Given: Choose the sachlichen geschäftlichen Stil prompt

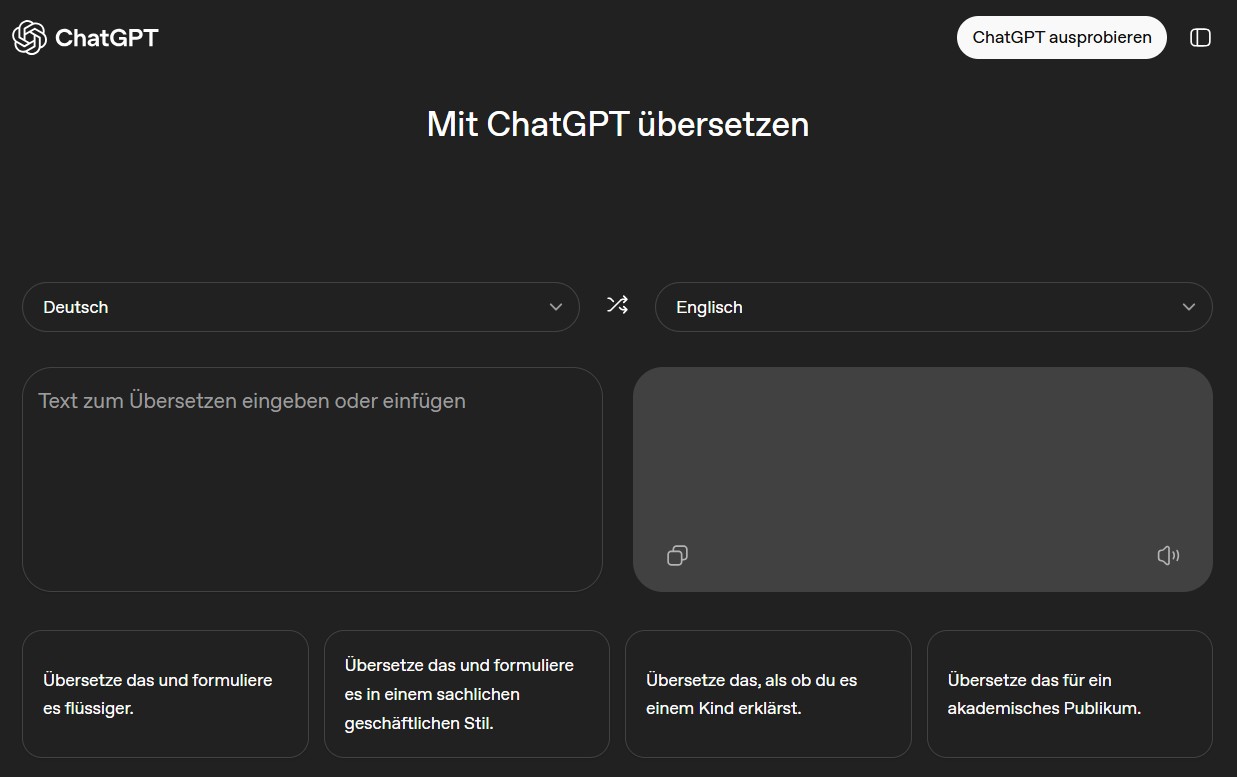Looking at the screenshot, I should [x=466, y=693].
